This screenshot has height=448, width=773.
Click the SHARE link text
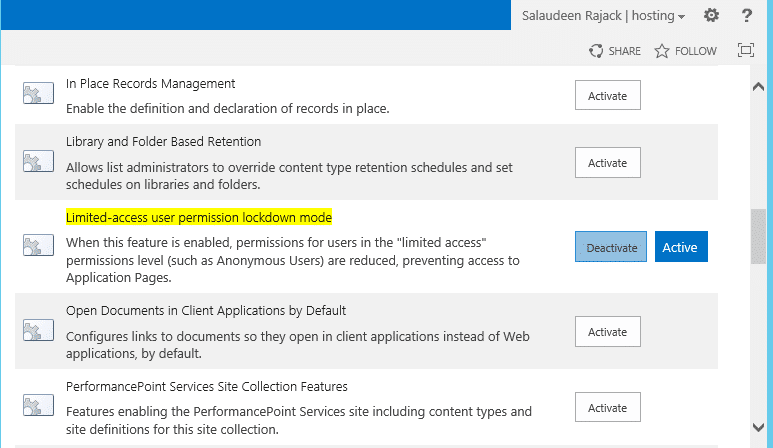(x=624, y=51)
